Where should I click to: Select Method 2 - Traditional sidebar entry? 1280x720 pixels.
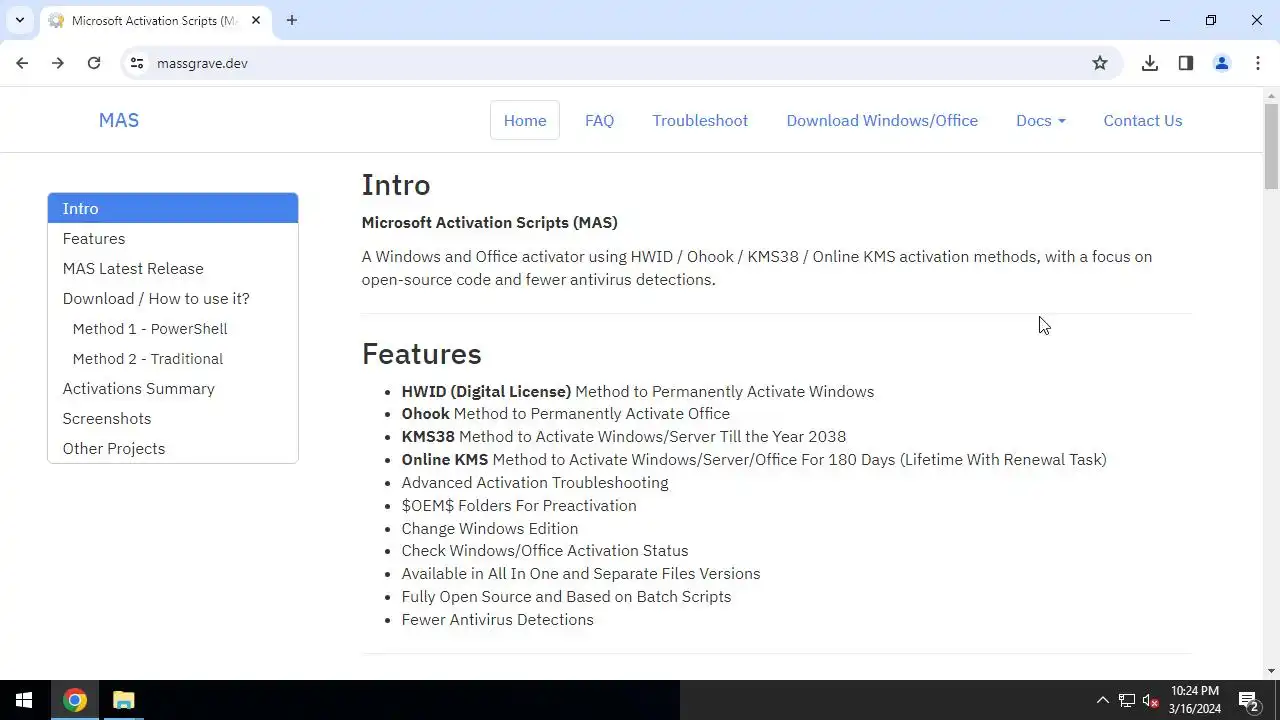pos(173,358)
